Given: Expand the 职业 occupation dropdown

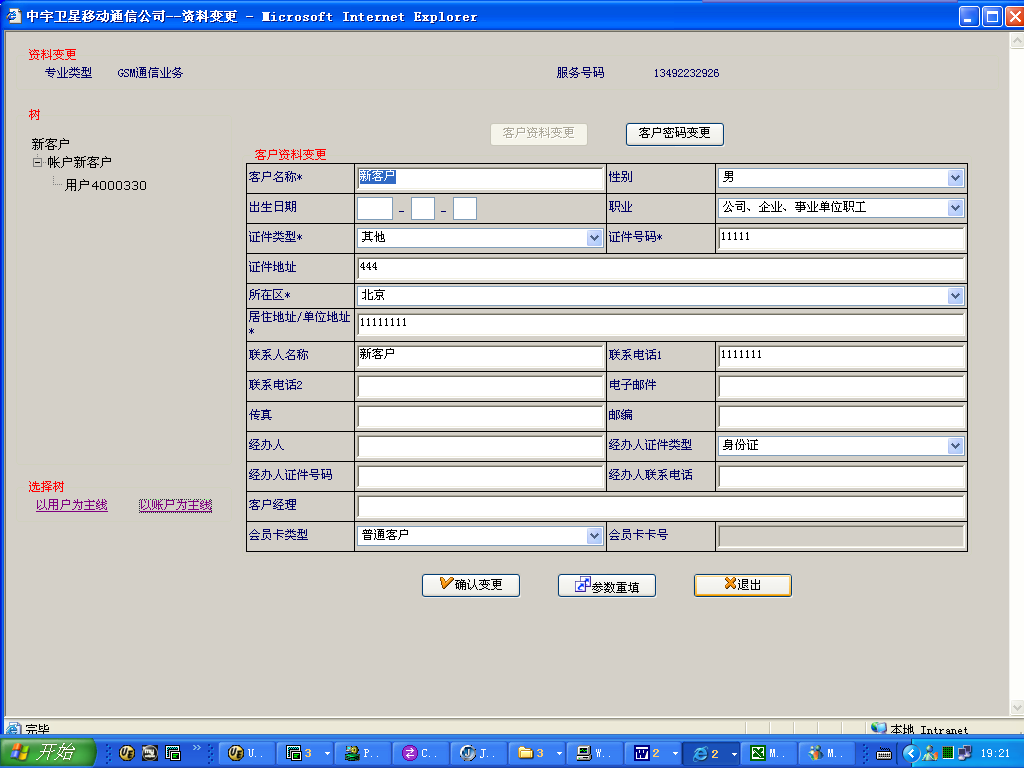Looking at the screenshot, I should [x=955, y=208].
